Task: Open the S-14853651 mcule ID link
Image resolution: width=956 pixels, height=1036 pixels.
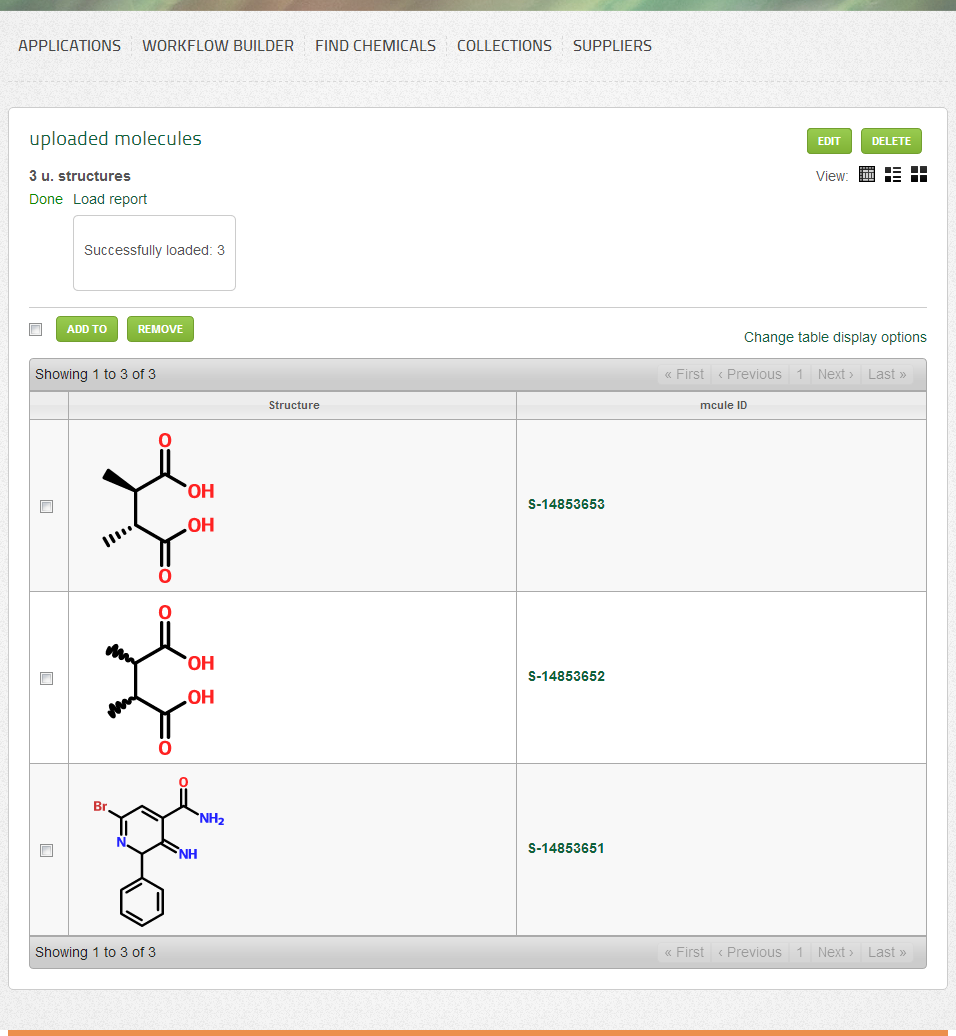Action: [x=566, y=849]
